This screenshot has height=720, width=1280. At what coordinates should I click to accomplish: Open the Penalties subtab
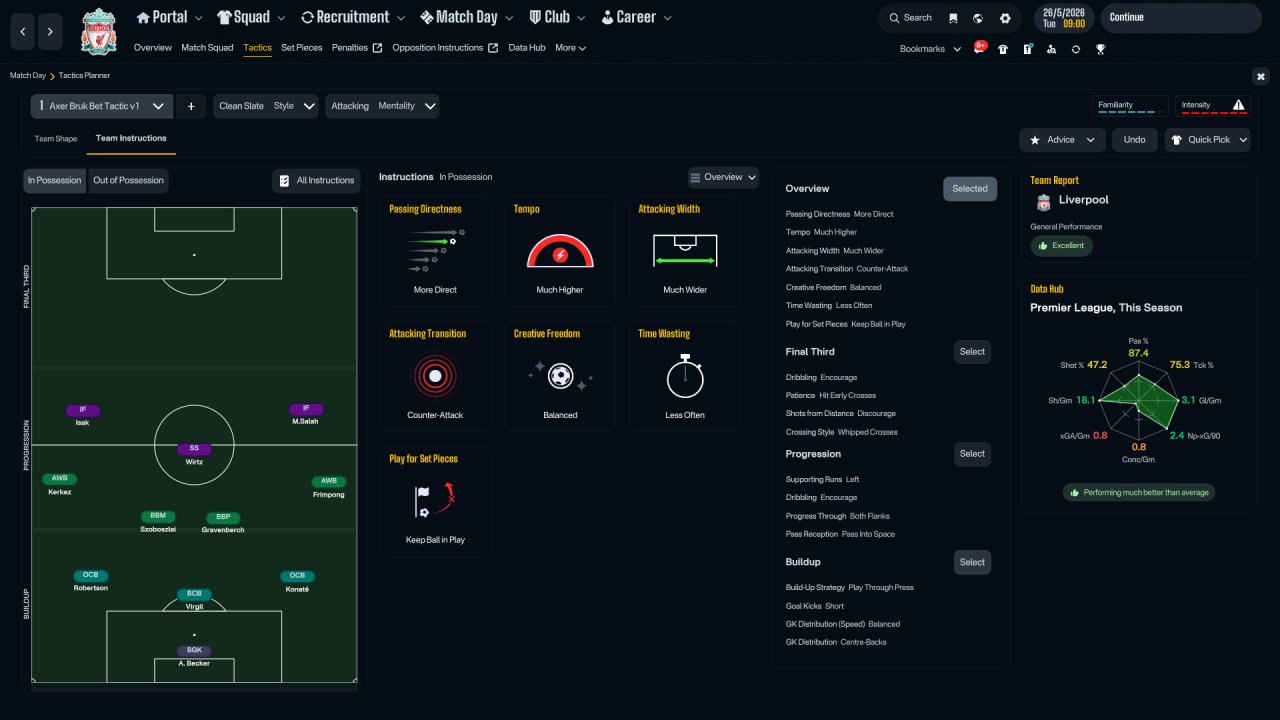(357, 48)
